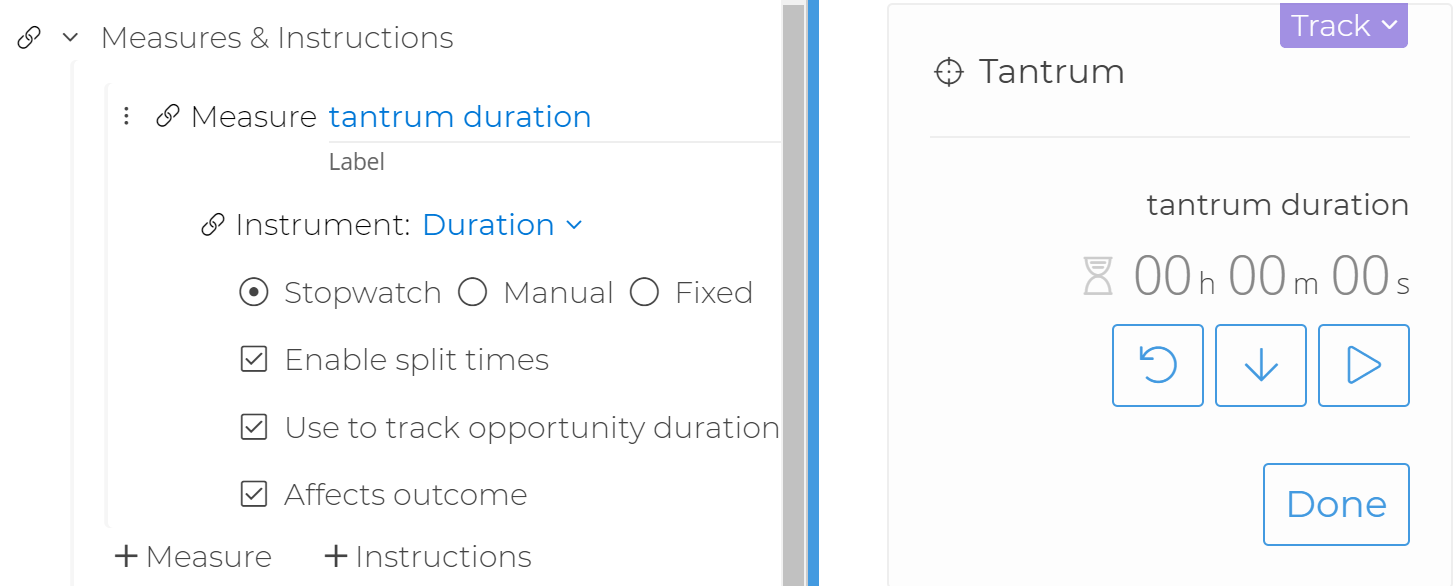Click + Instructions to add instructions
1456x586 pixels.
click(x=427, y=556)
